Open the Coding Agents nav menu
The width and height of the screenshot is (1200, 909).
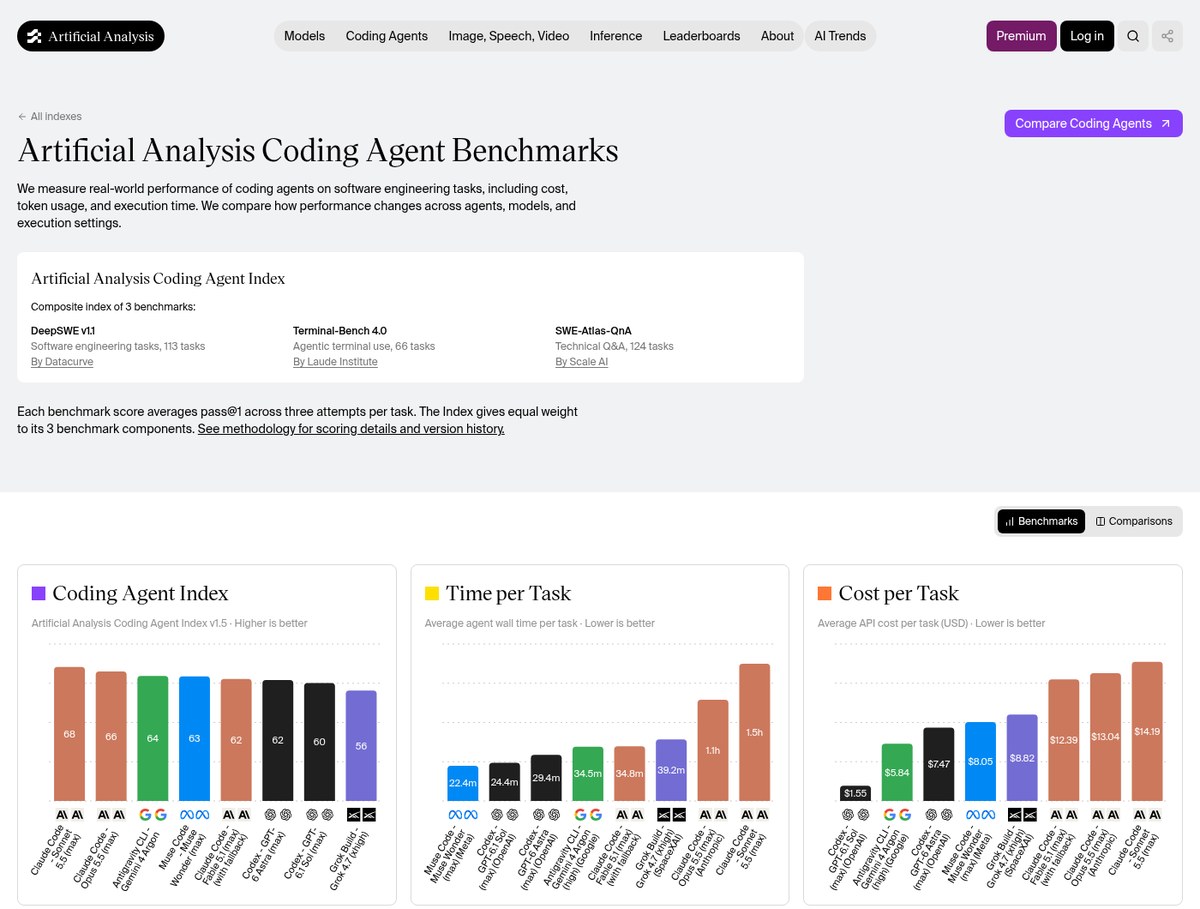click(x=387, y=36)
